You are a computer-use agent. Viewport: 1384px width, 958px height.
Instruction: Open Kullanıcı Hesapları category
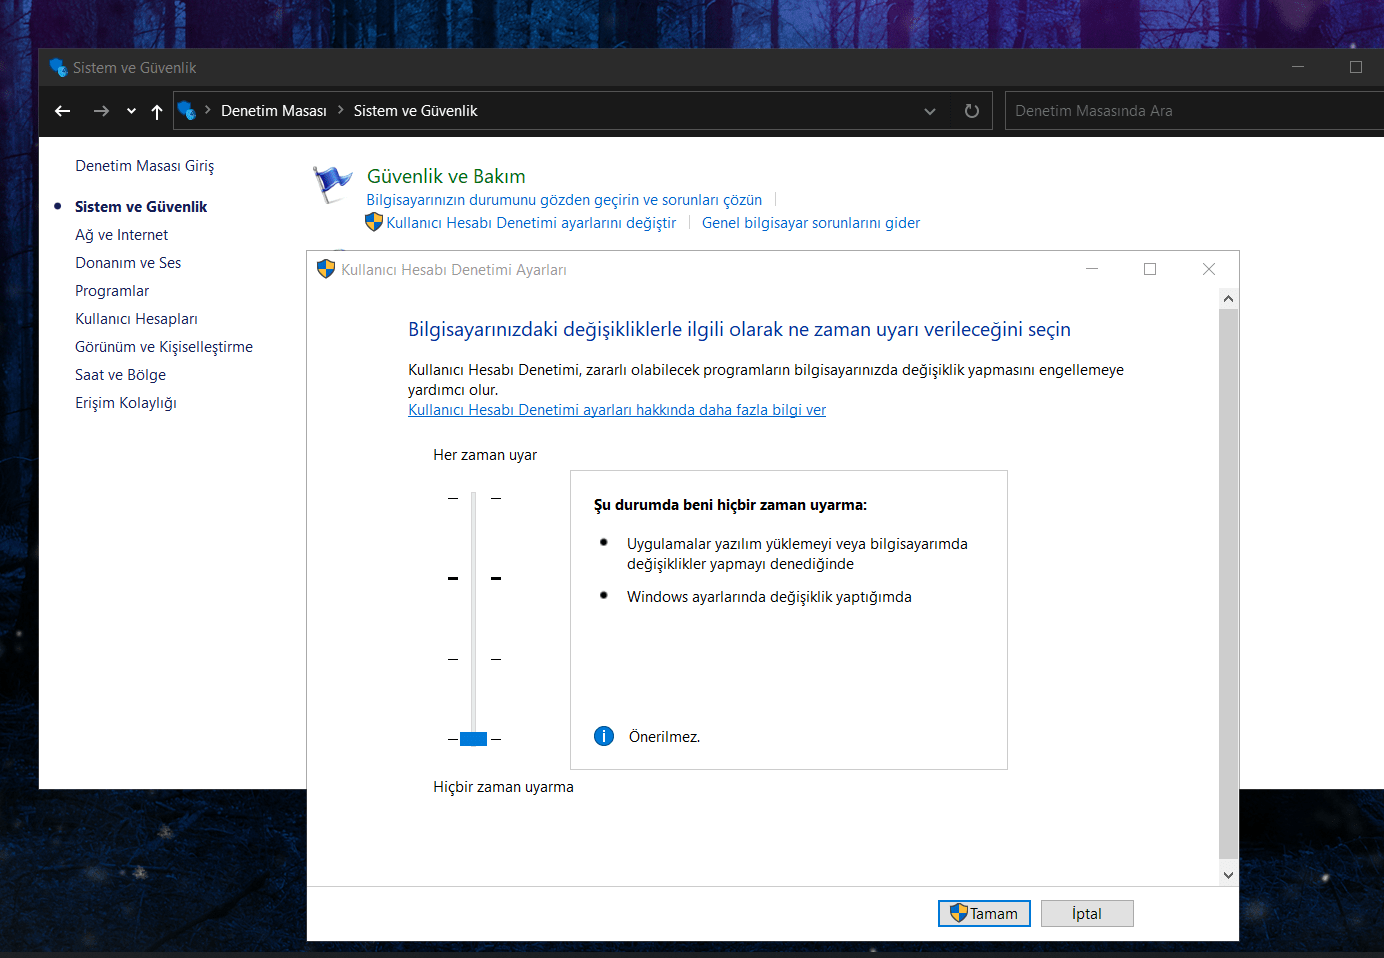pyautogui.click(x=136, y=319)
